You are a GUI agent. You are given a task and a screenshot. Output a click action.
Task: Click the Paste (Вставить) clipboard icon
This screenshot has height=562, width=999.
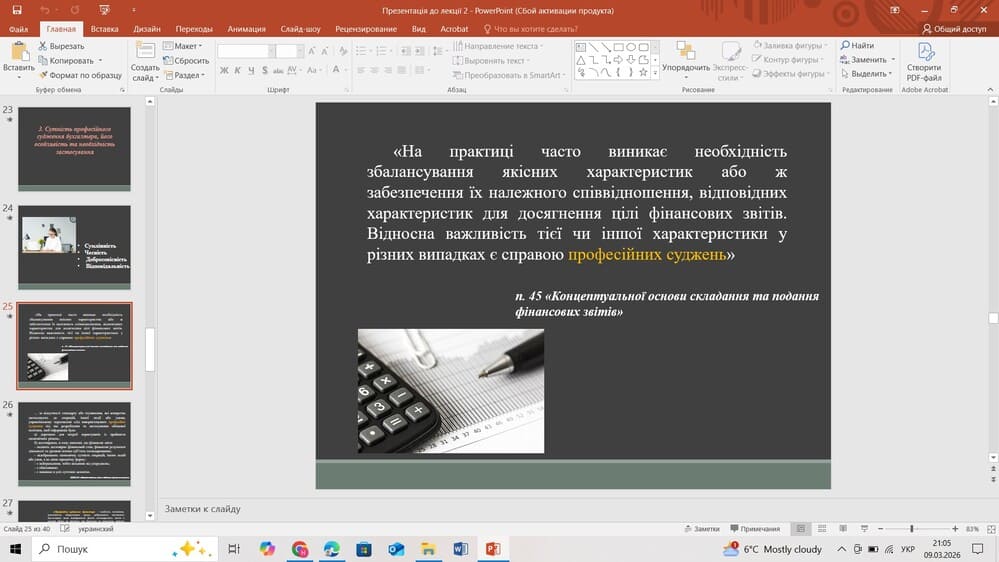[x=18, y=52]
